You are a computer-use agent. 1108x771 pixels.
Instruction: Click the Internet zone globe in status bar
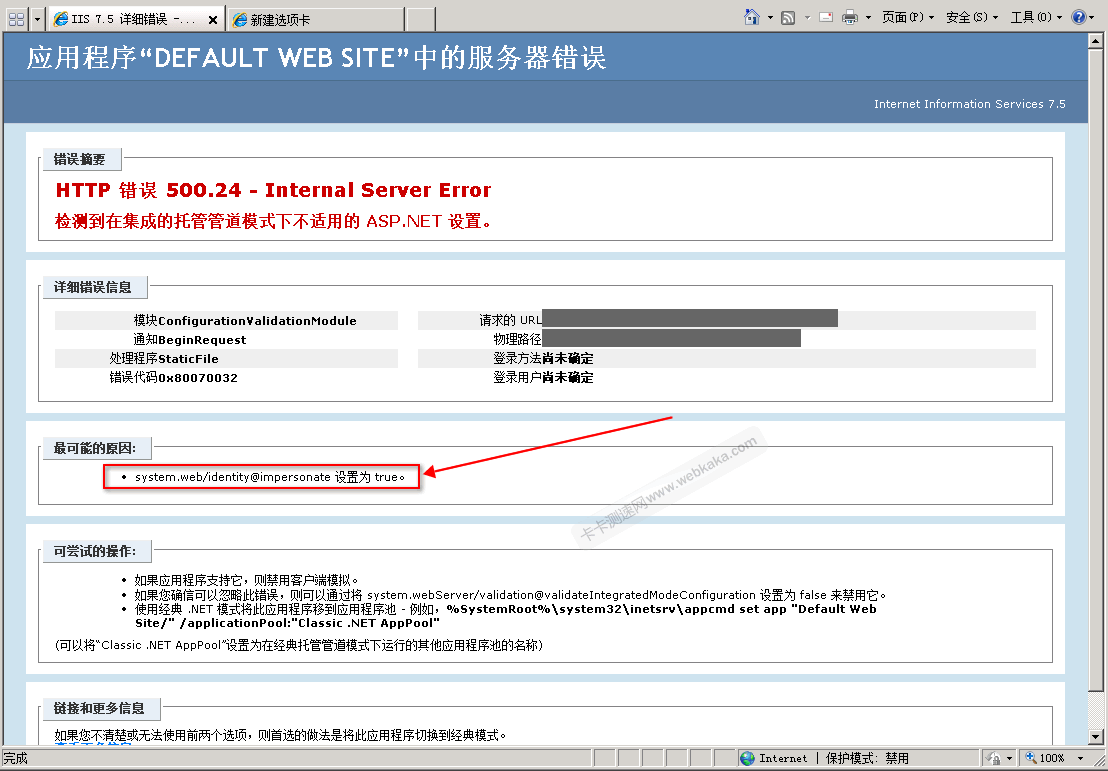747,758
